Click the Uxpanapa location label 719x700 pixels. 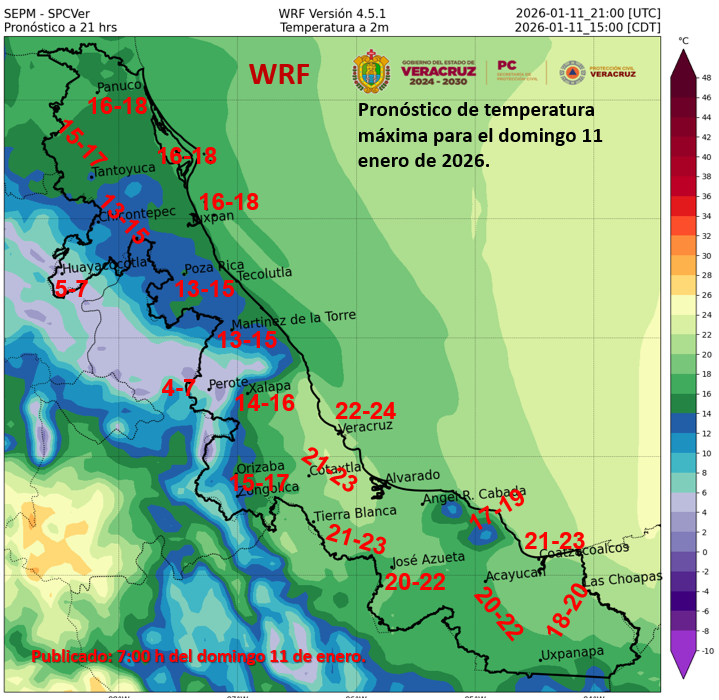[x=574, y=655]
